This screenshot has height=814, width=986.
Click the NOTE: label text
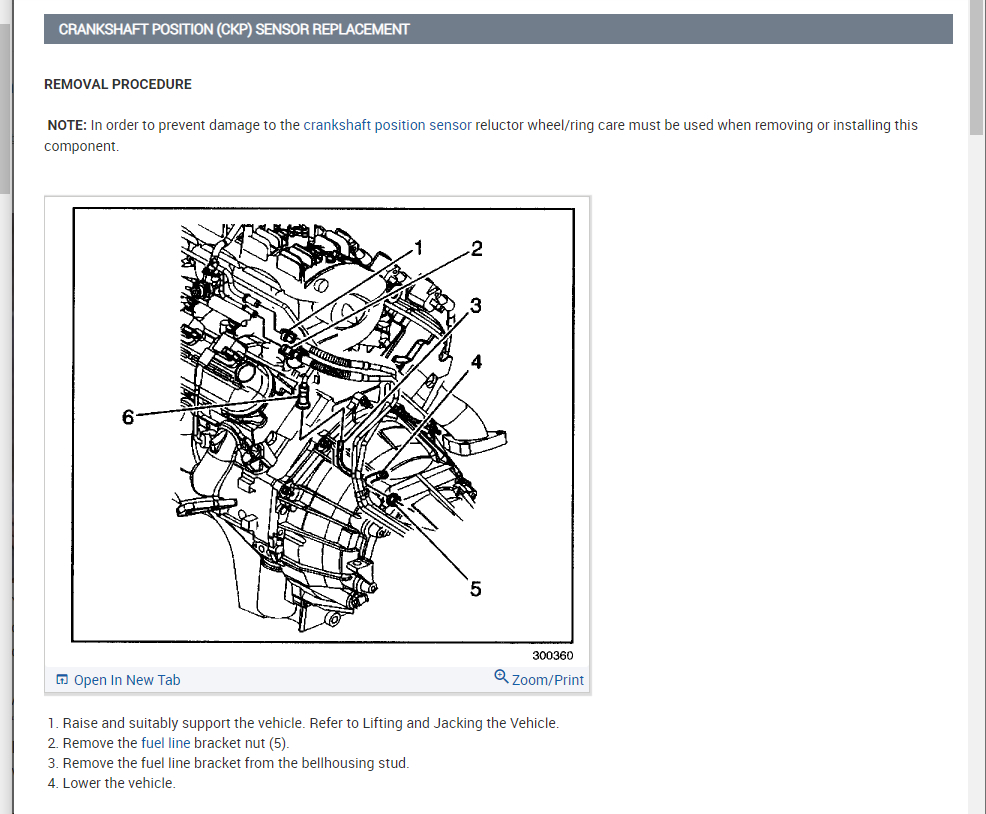67,125
